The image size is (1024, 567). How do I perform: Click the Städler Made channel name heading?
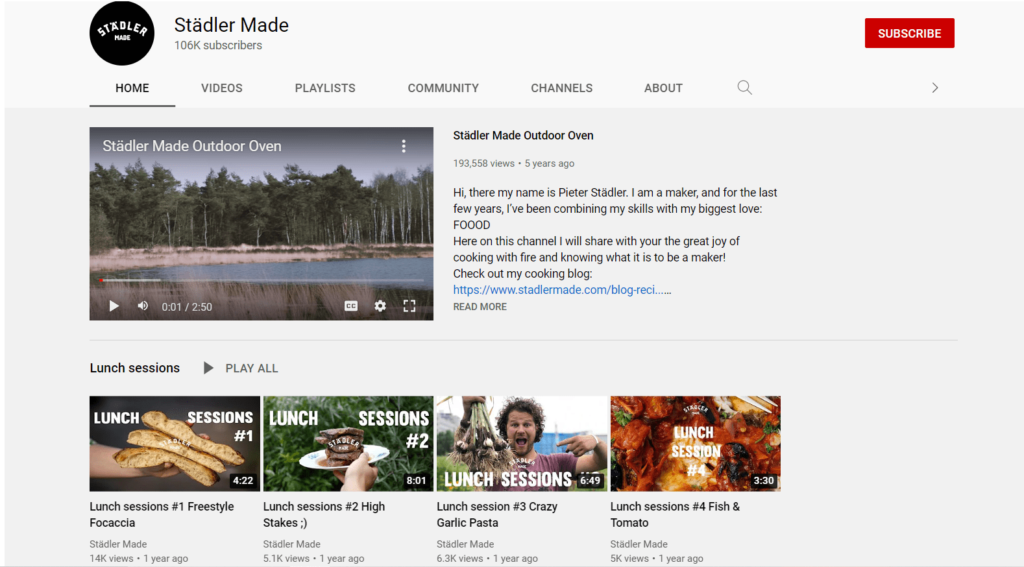click(231, 25)
